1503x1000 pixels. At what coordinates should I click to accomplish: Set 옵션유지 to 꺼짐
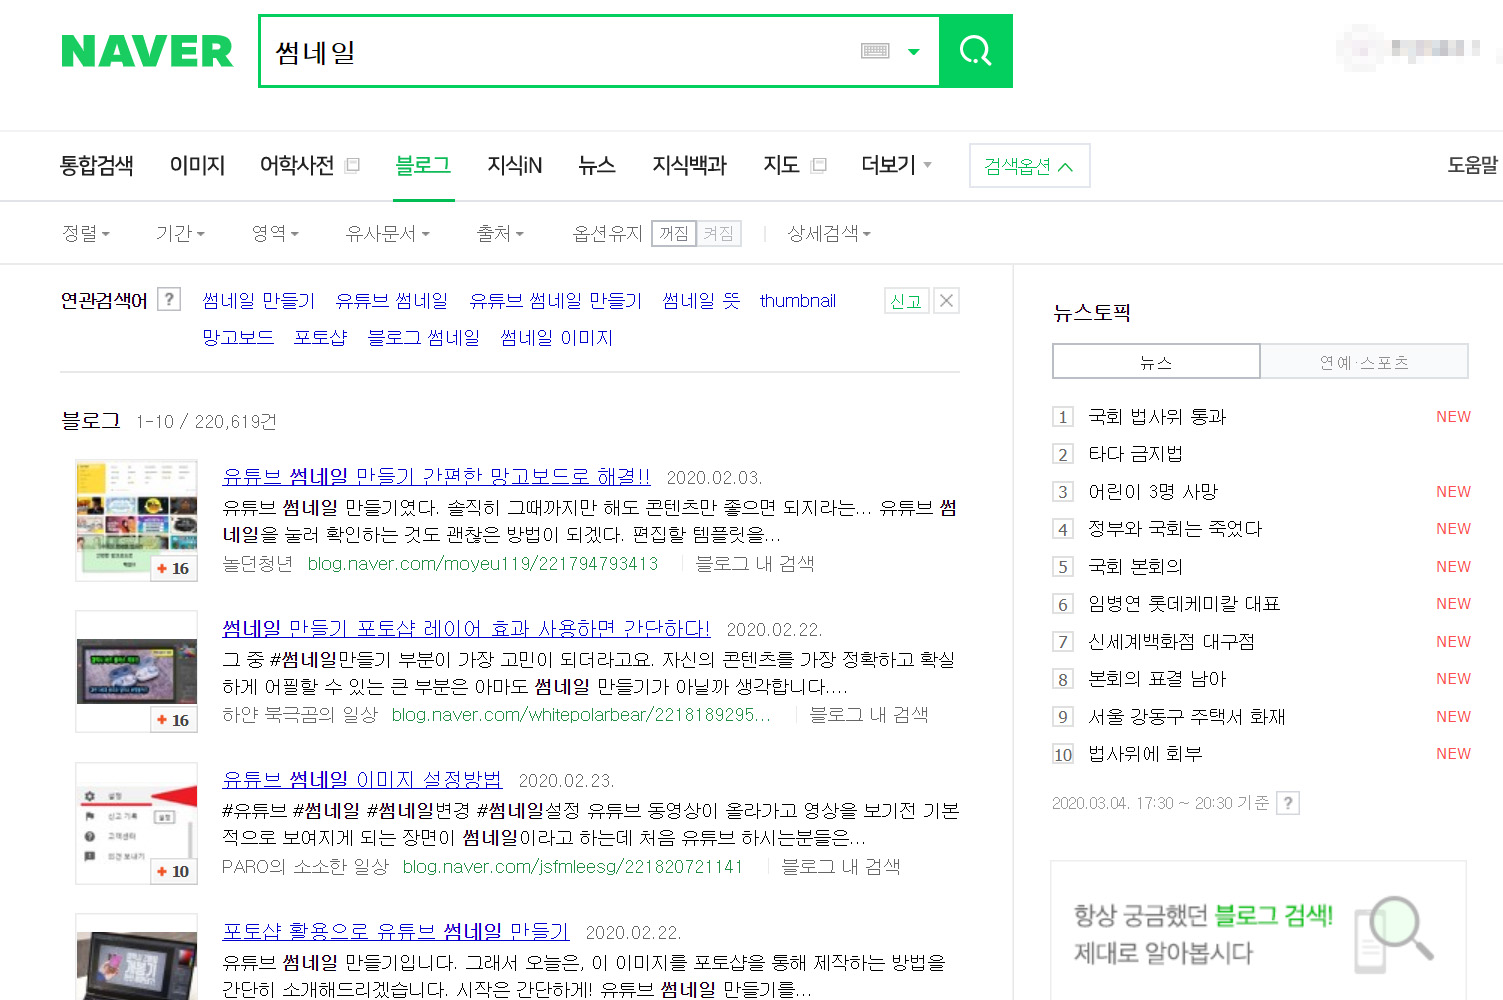674,234
